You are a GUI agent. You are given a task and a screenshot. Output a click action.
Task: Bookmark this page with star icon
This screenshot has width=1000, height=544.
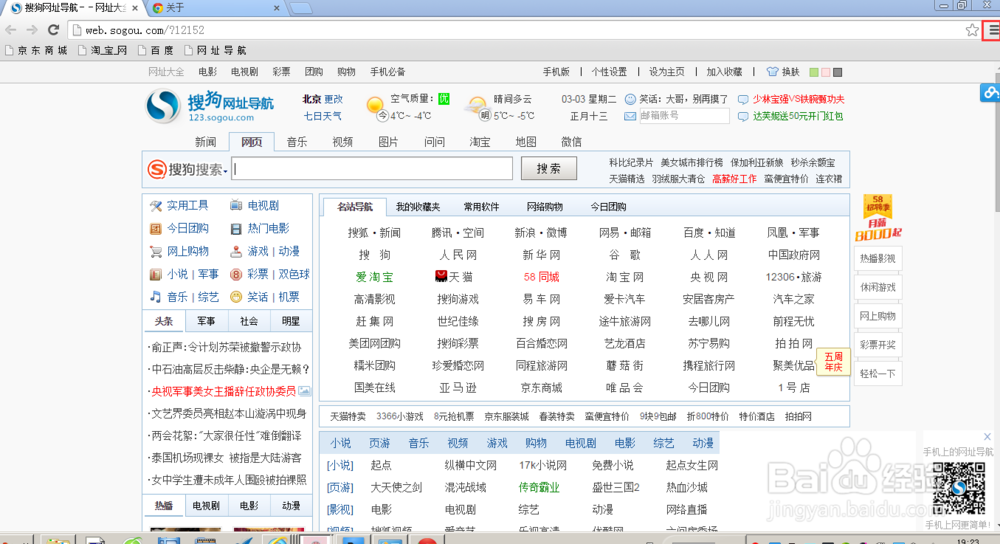(x=972, y=30)
